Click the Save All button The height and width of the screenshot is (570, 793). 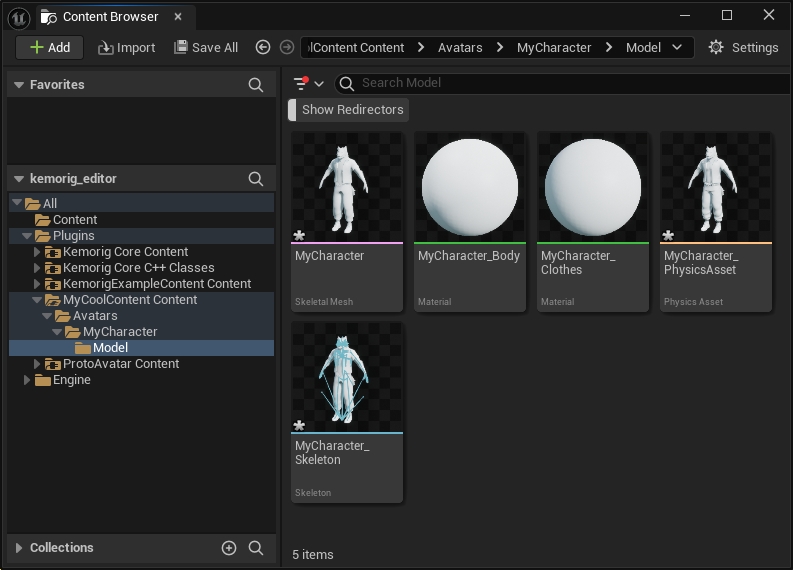click(206, 47)
